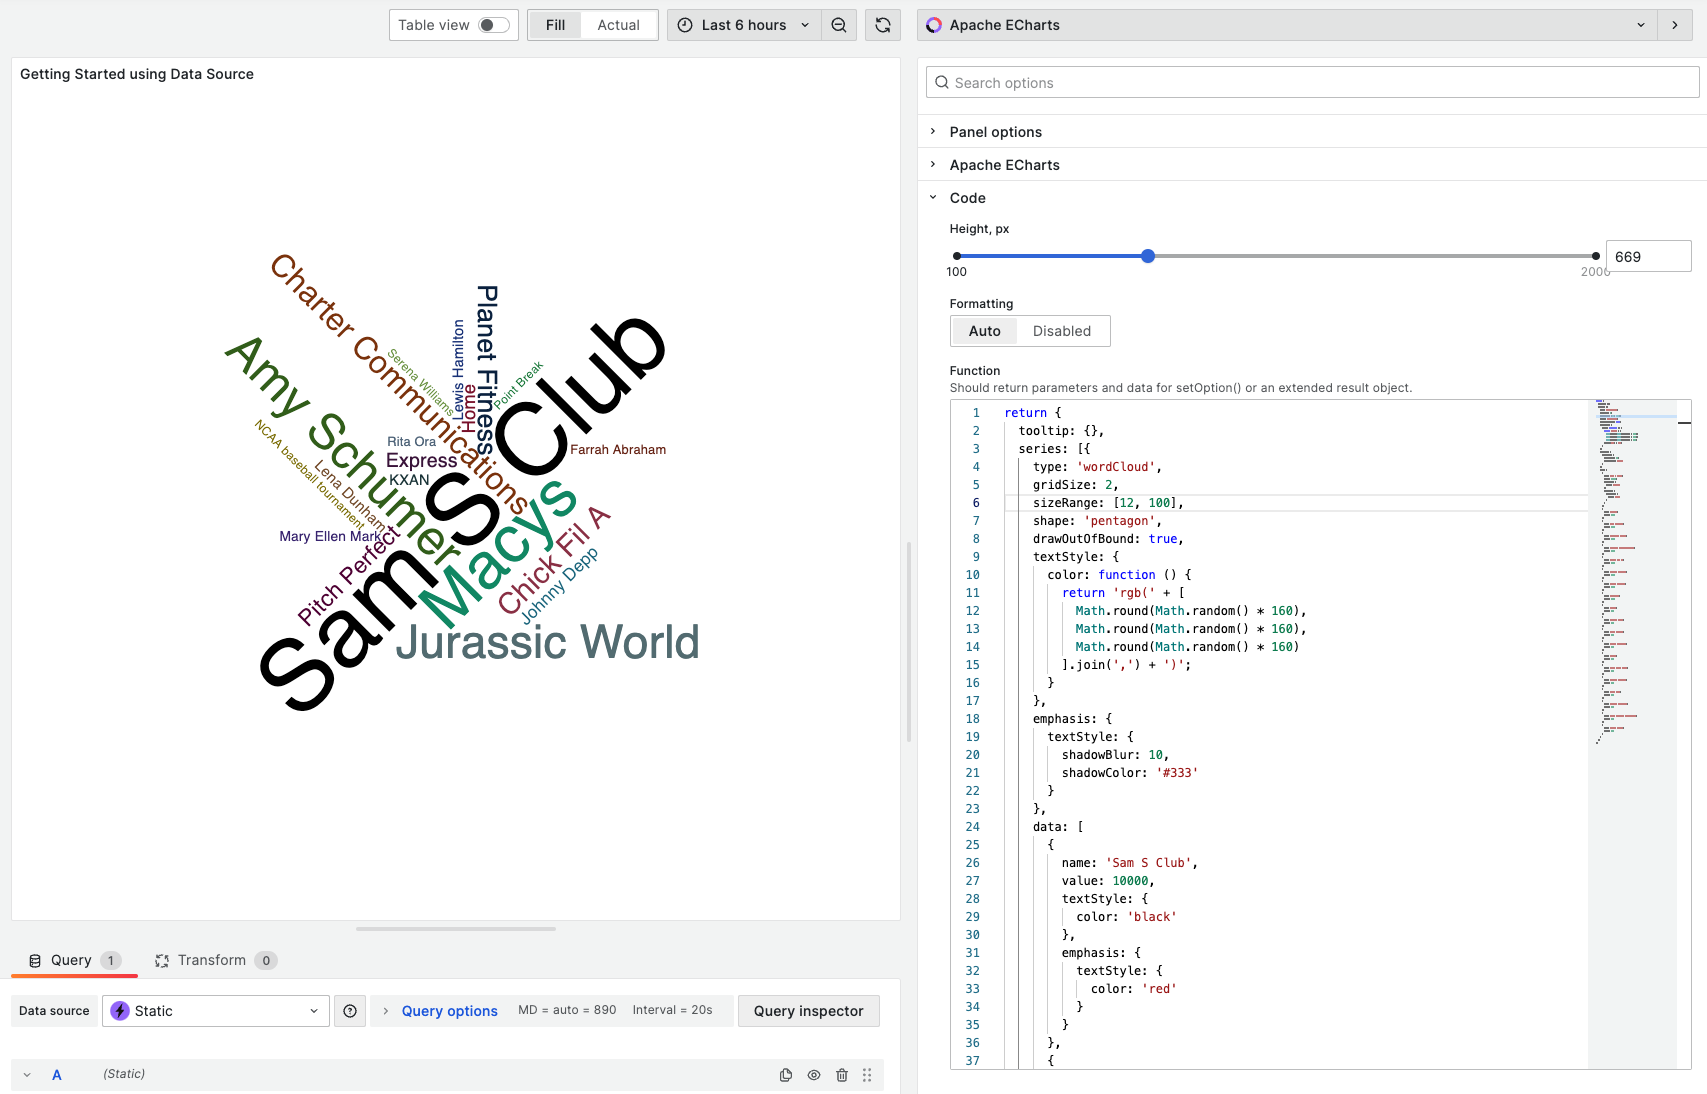Switch to the Transform tab
Screen dimensions: 1707x1094
point(210,960)
